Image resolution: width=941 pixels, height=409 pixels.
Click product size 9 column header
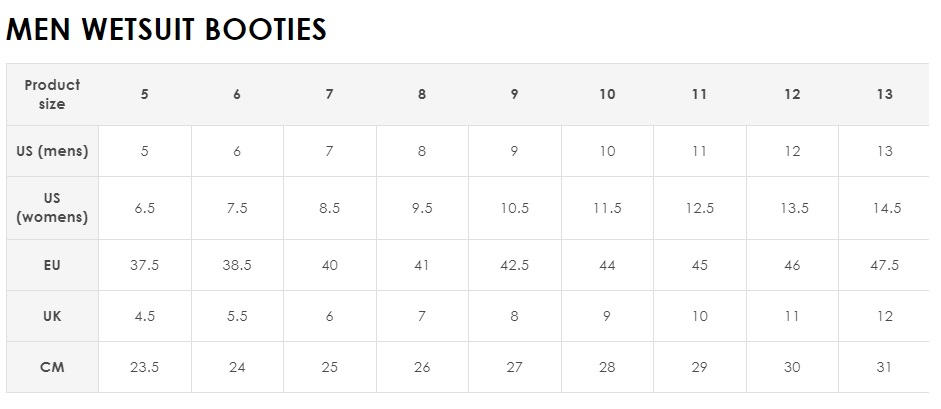[514, 94]
